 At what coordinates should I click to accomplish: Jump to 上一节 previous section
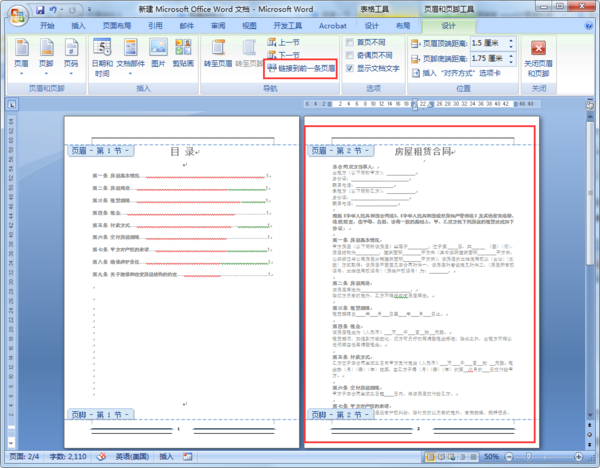(x=283, y=42)
